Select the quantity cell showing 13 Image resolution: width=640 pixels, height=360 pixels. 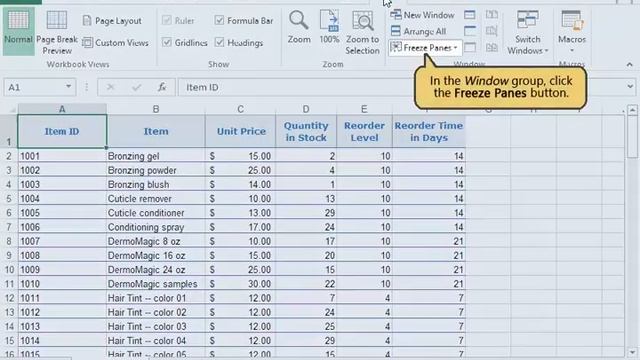[x=306, y=199]
